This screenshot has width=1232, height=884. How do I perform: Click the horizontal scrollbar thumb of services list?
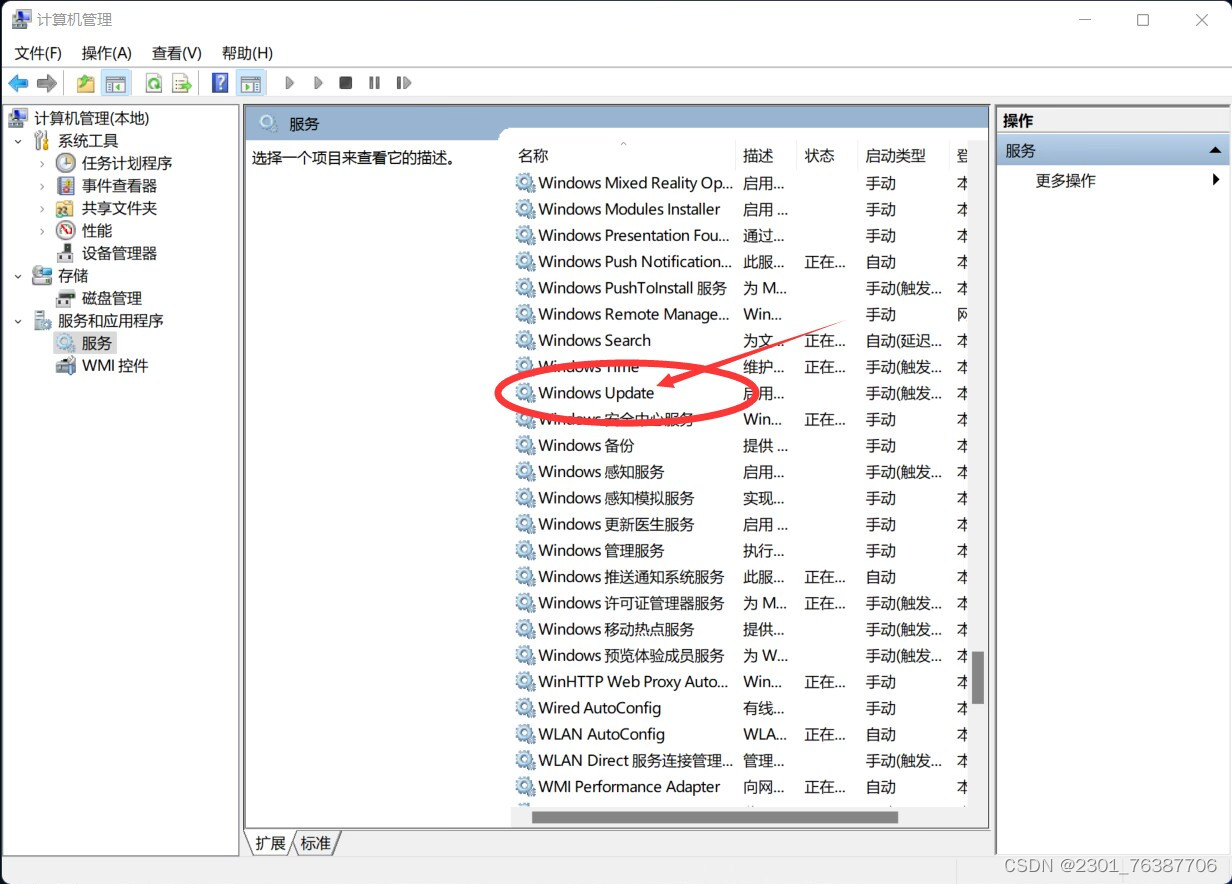715,817
